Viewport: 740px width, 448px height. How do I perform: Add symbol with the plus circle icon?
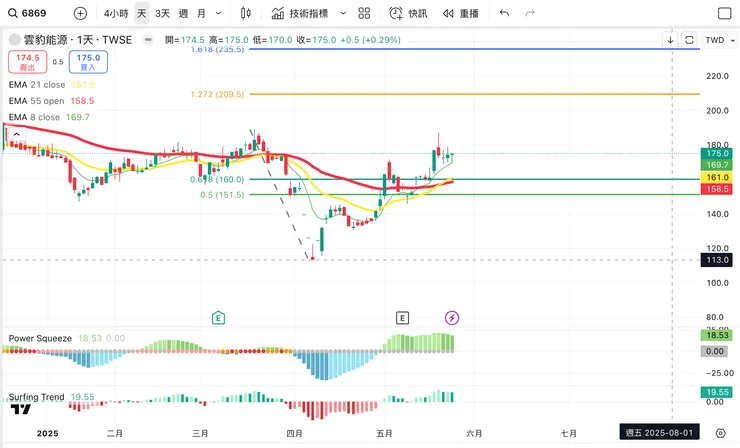80,13
